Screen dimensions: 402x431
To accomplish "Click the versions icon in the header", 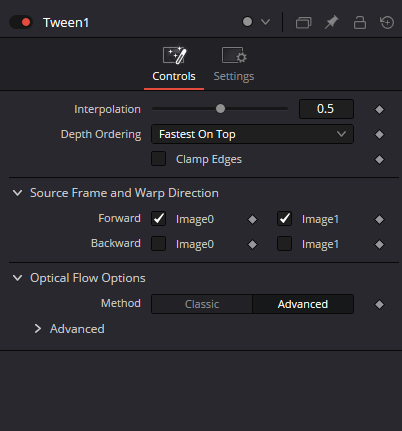I will tap(303, 23).
